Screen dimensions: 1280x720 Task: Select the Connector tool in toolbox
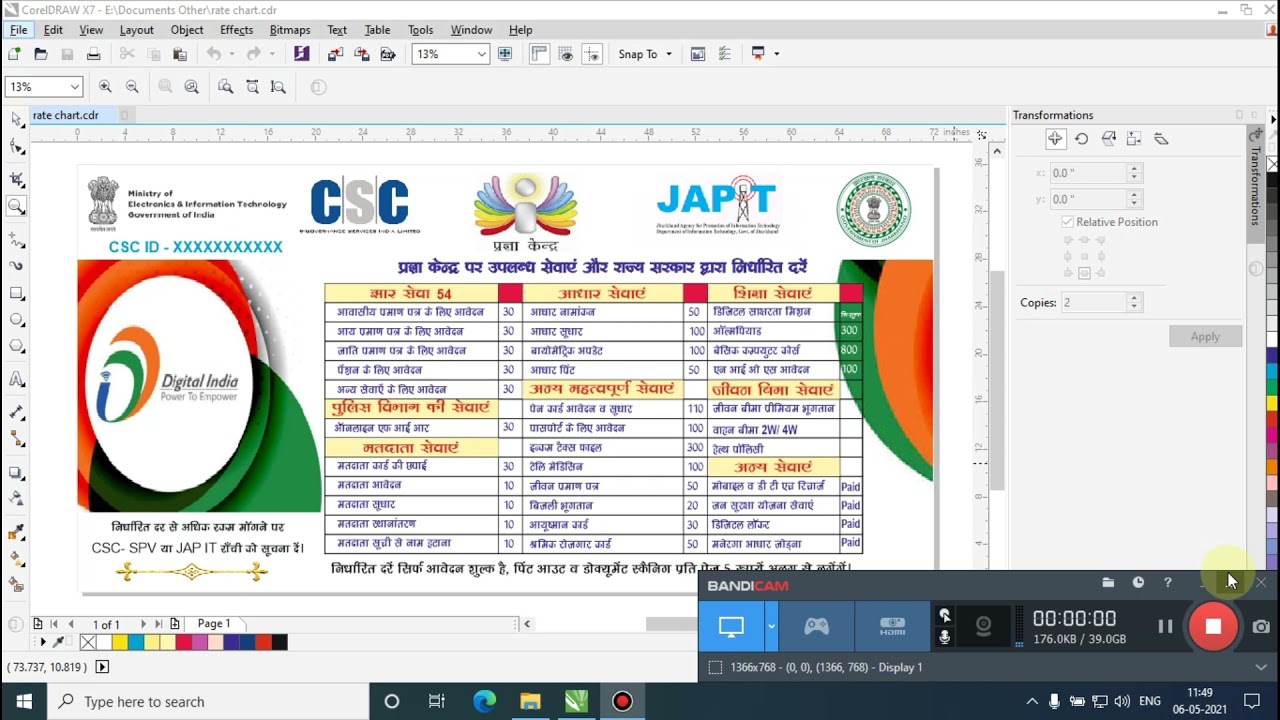(16, 438)
